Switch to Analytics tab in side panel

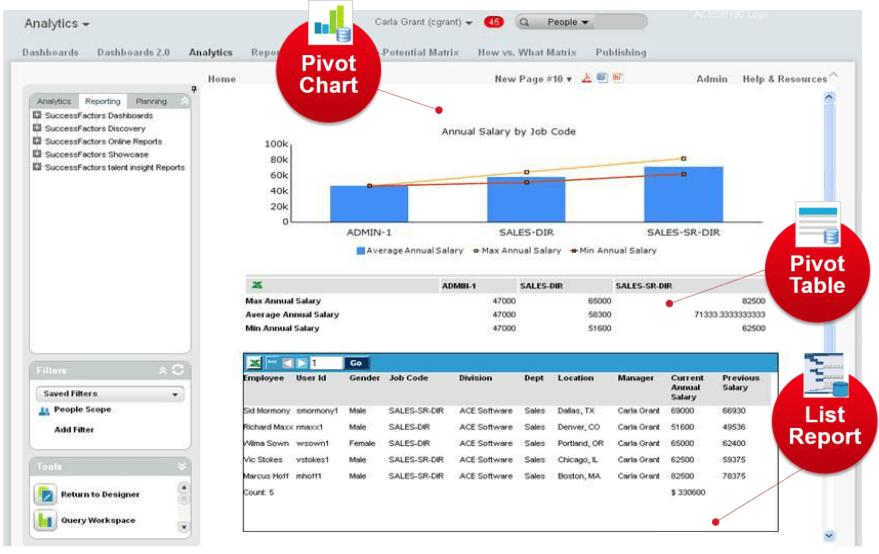point(54,101)
